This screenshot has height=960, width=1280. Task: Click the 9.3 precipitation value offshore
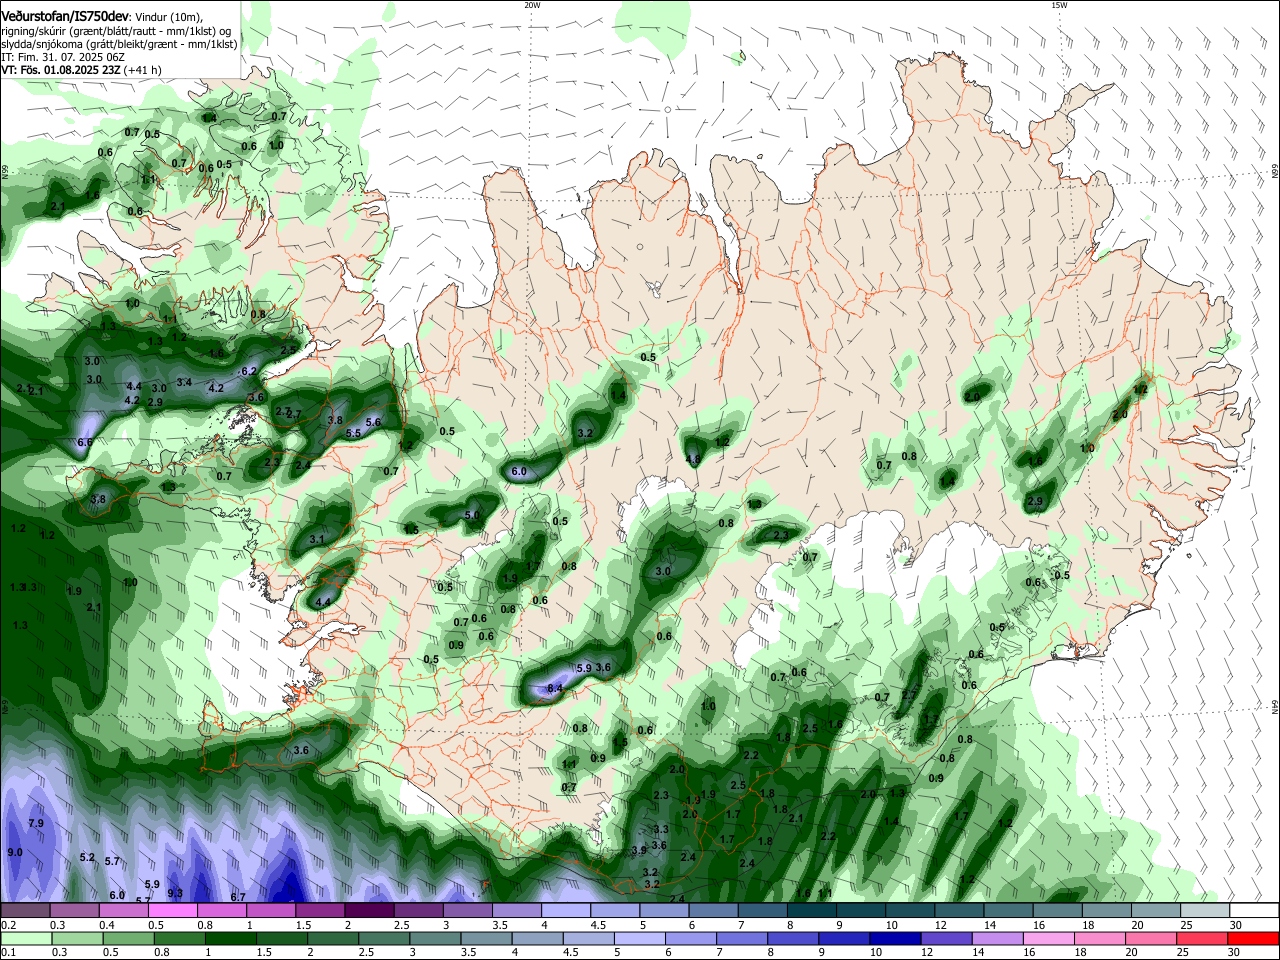[x=175, y=893]
